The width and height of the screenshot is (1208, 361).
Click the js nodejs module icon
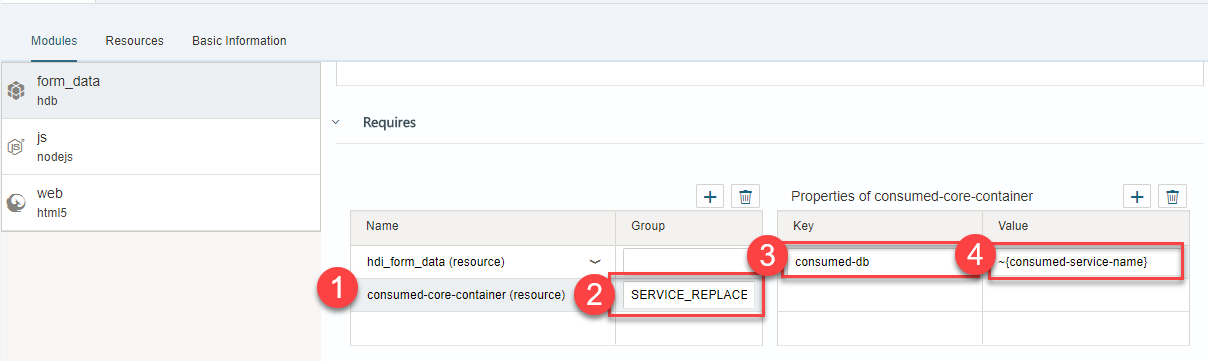coord(16,146)
